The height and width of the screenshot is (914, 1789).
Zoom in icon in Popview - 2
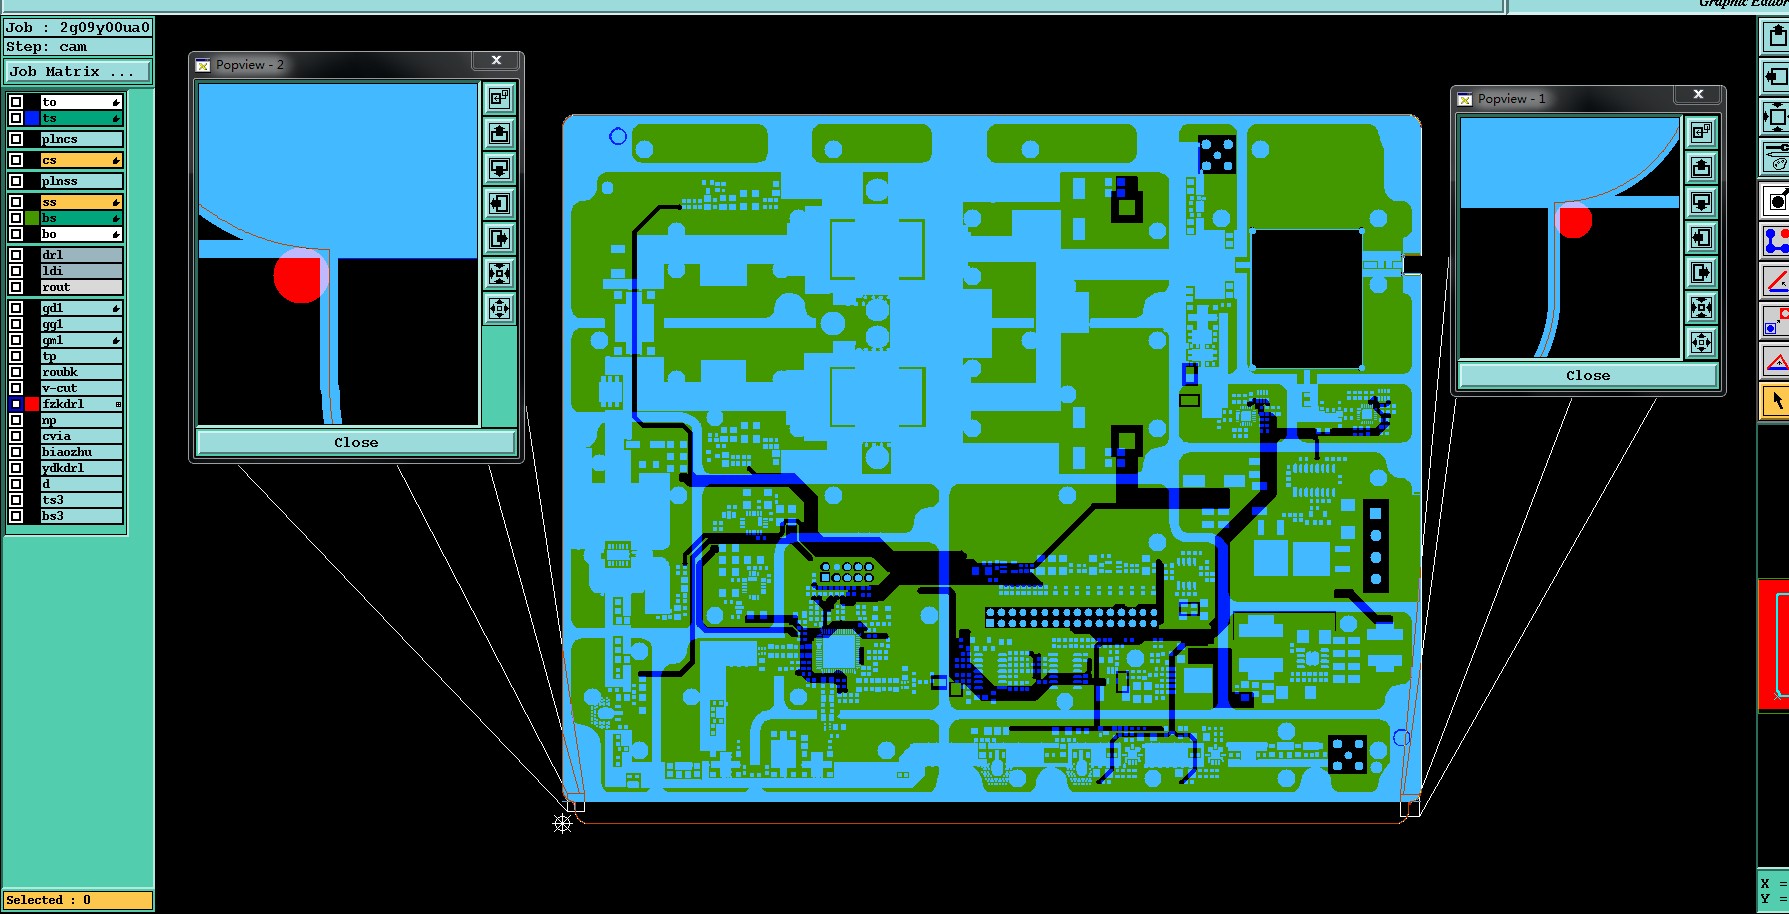click(499, 273)
